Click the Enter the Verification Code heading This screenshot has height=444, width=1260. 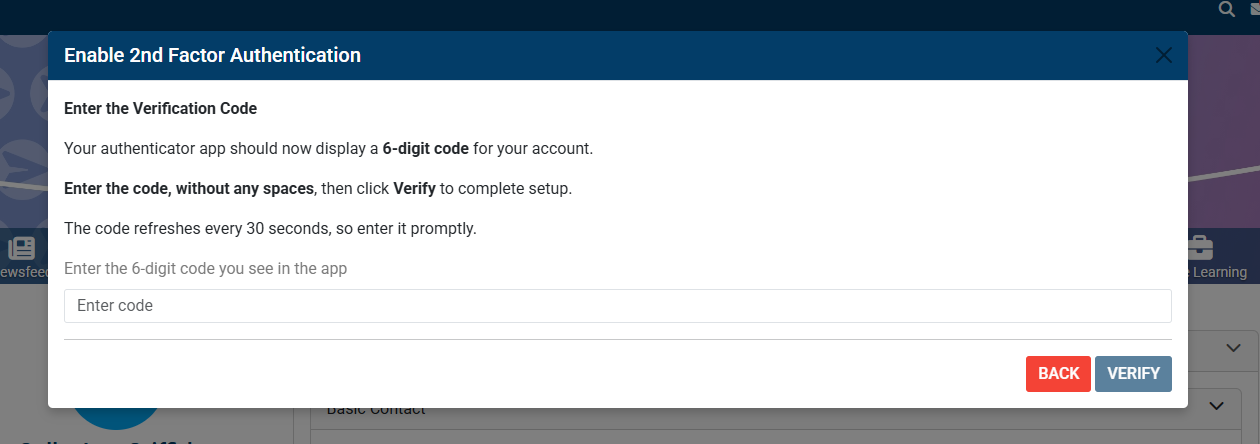tap(160, 108)
